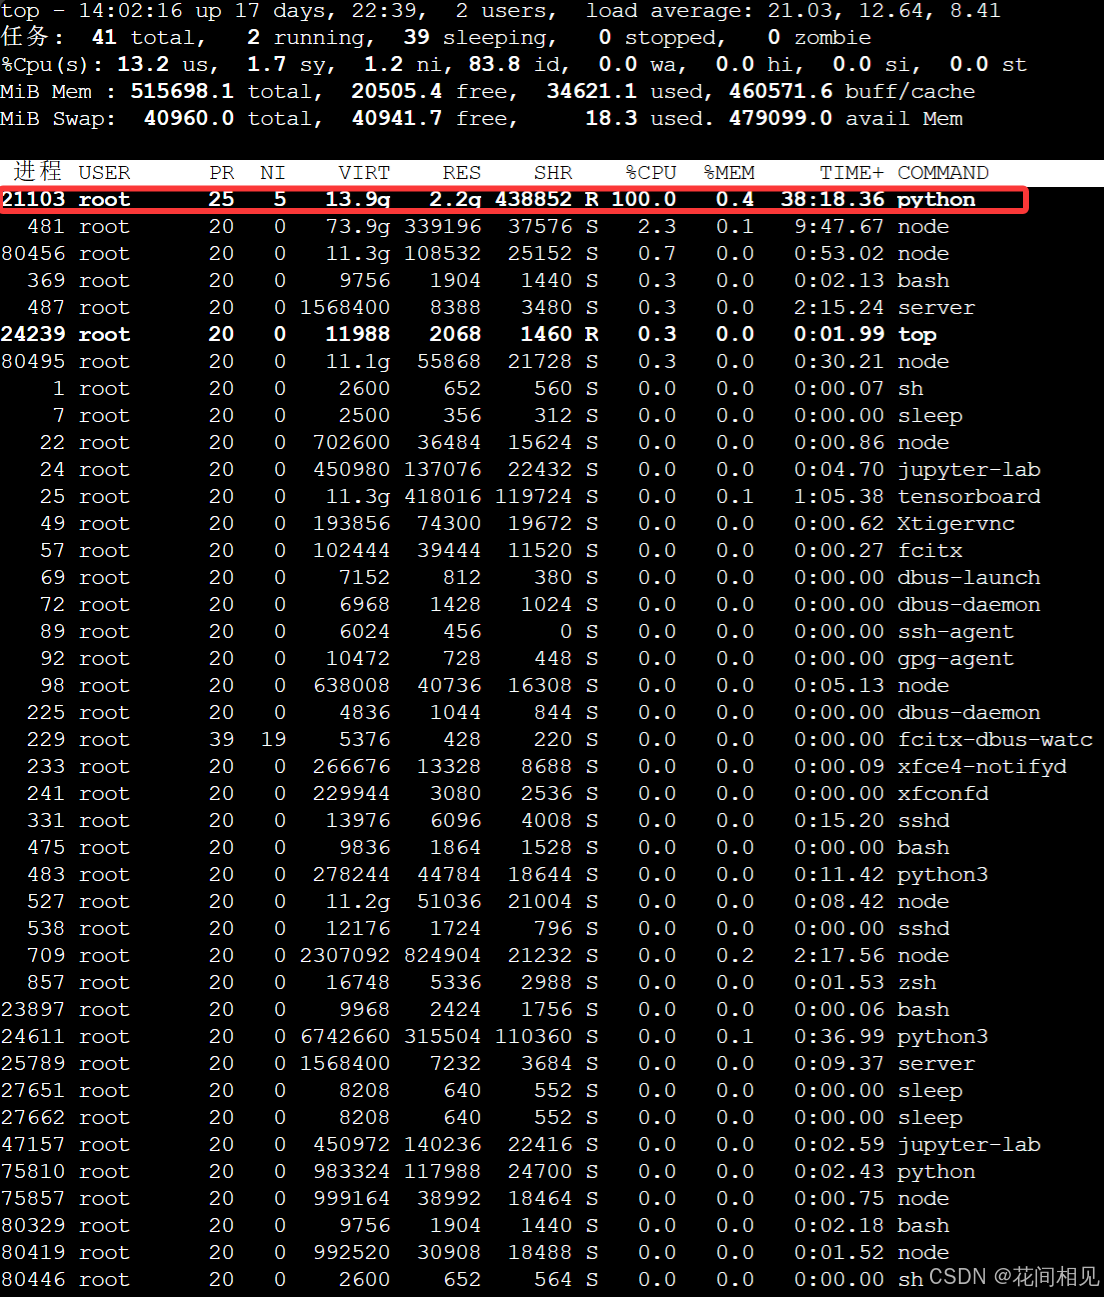Select the %MEM column header
This screenshot has height=1297, width=1104.
728,172
